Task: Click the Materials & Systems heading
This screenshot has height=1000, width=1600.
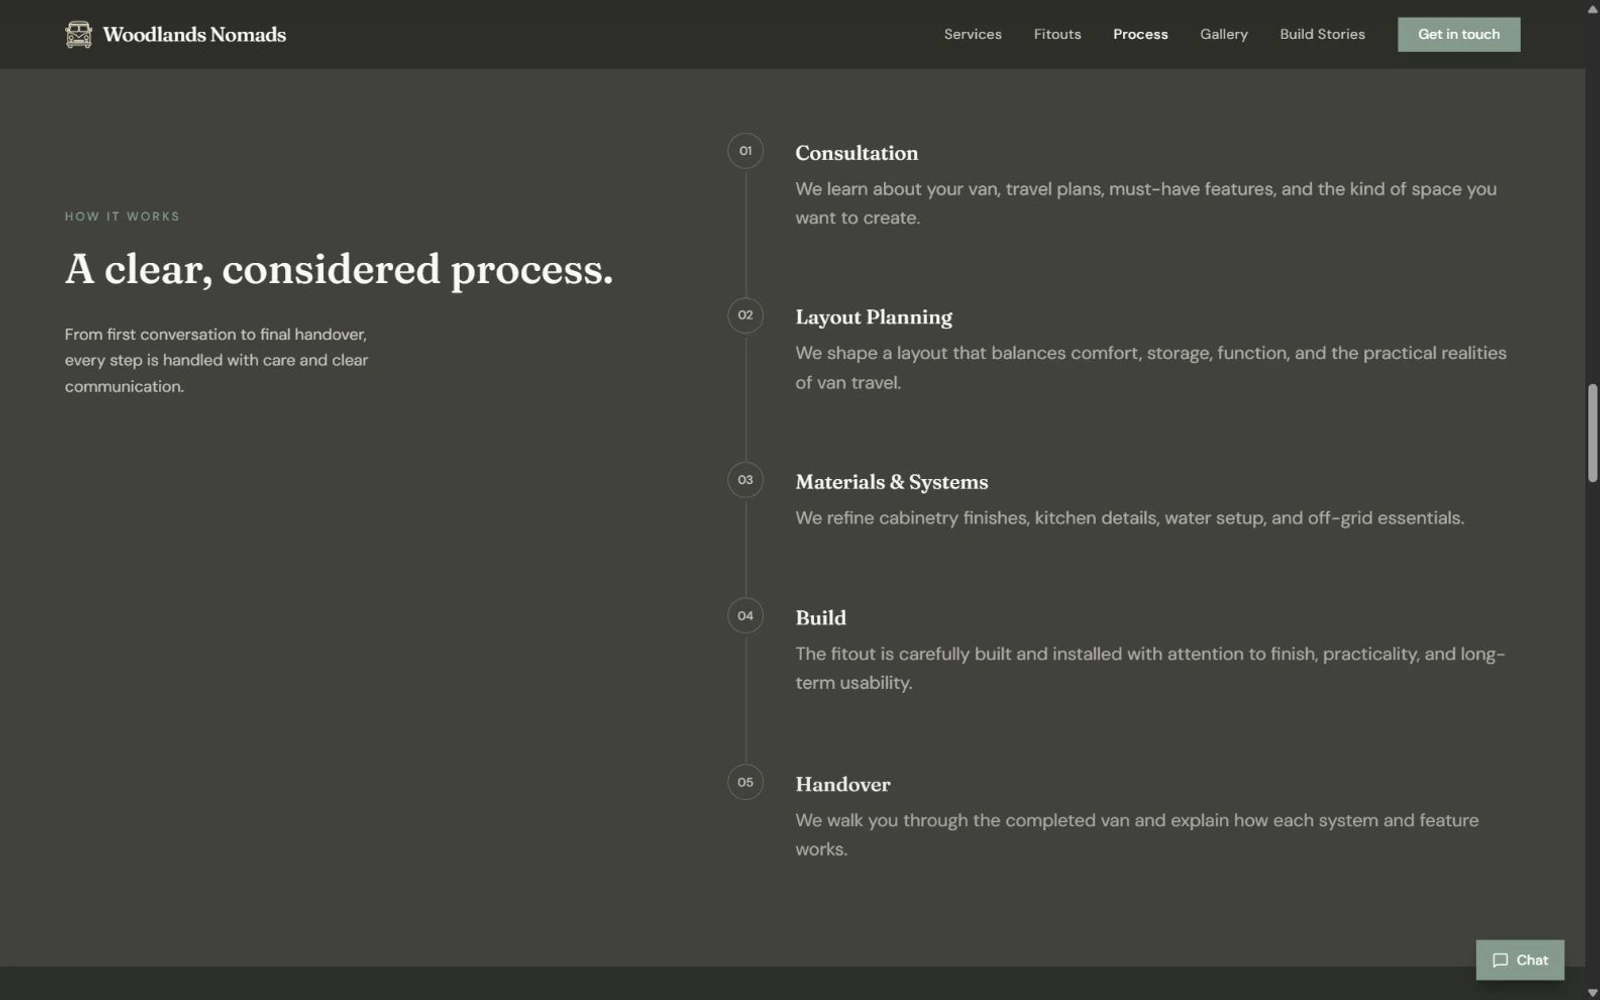Action: (x=891, y=482)
